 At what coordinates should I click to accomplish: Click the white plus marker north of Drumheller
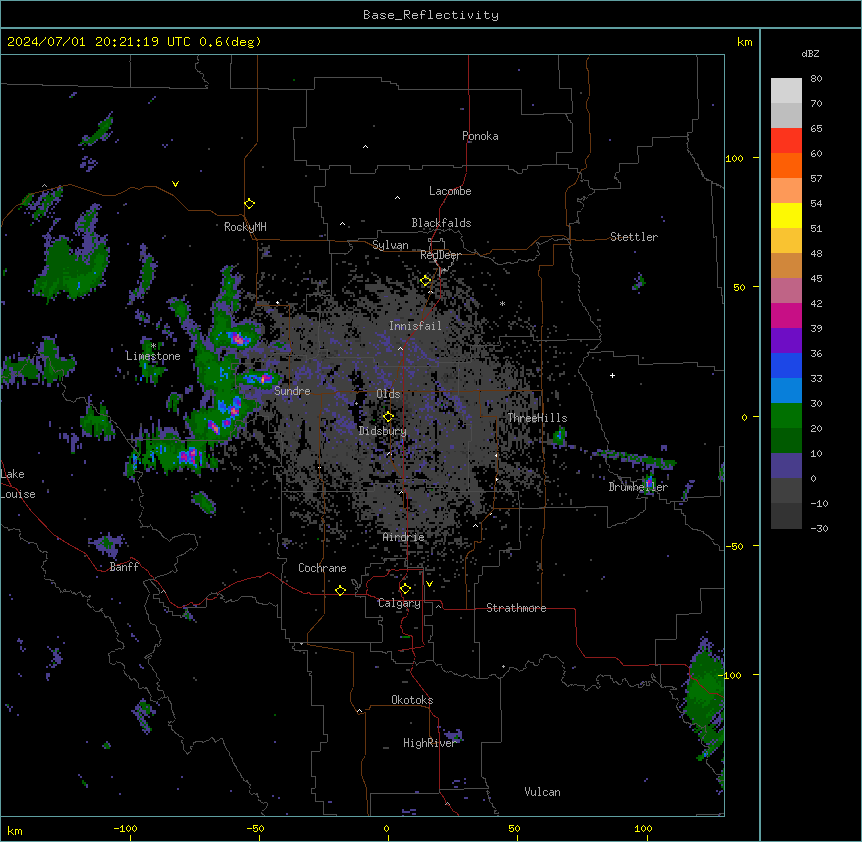(612, 375)
